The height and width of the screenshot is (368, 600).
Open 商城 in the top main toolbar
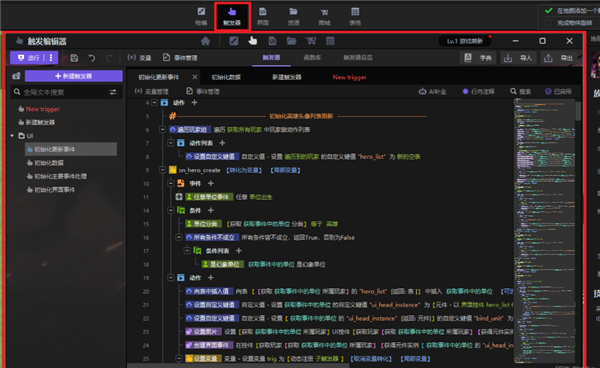pos(324,16)
